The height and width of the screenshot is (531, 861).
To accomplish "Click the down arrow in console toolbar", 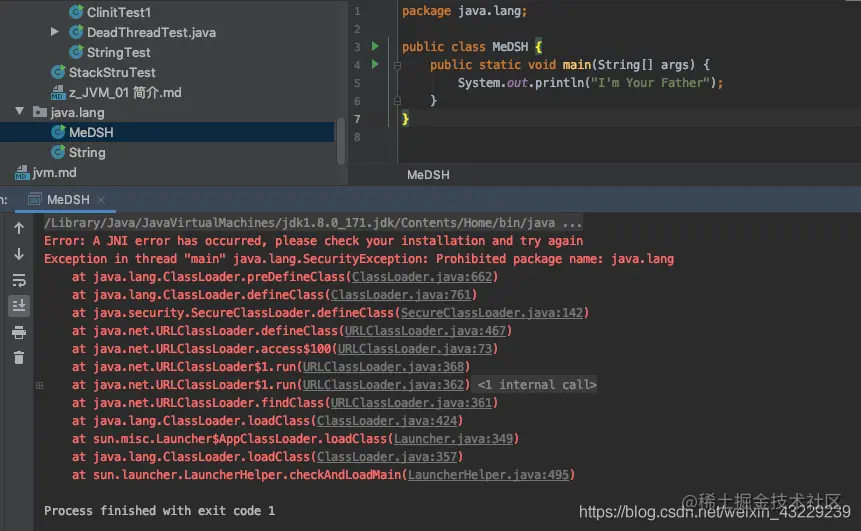I will [x=19, y=254].
